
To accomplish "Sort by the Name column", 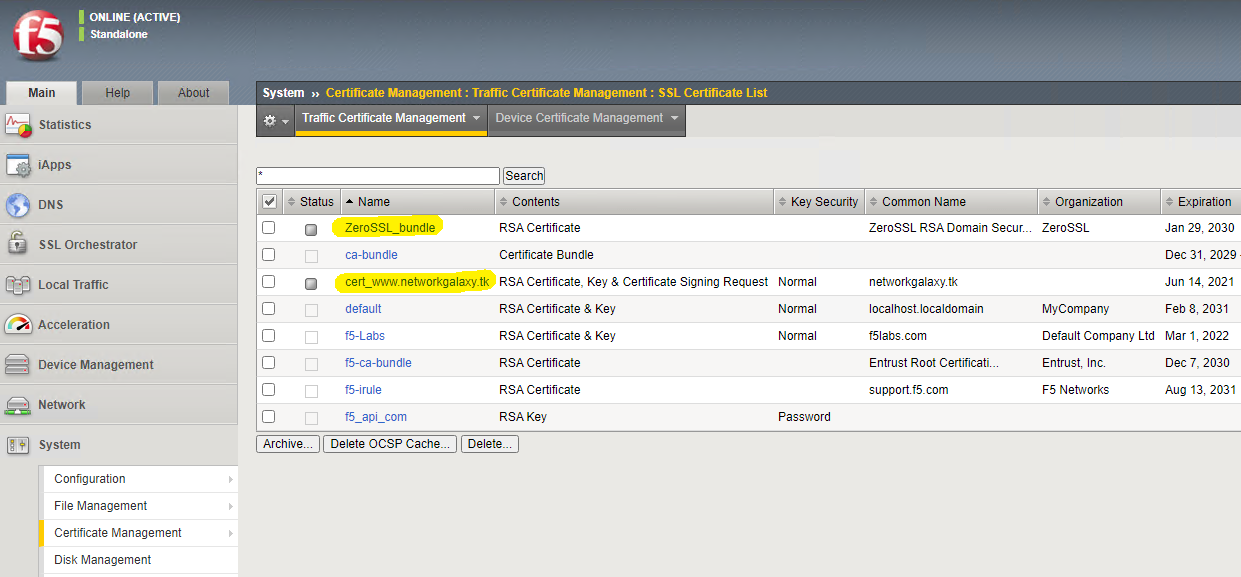I will pyautogui.click(x=374, y=202).
